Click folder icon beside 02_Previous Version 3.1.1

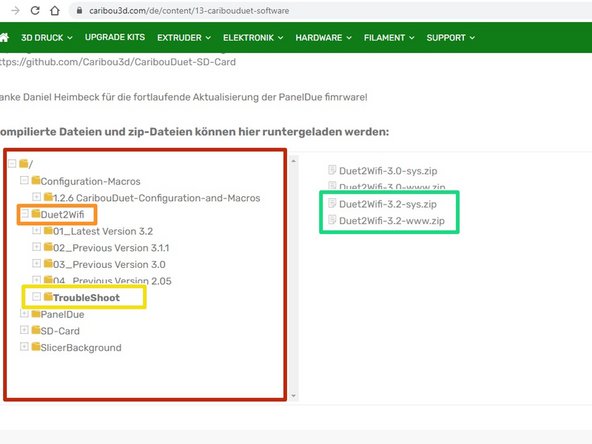point(48,247)
